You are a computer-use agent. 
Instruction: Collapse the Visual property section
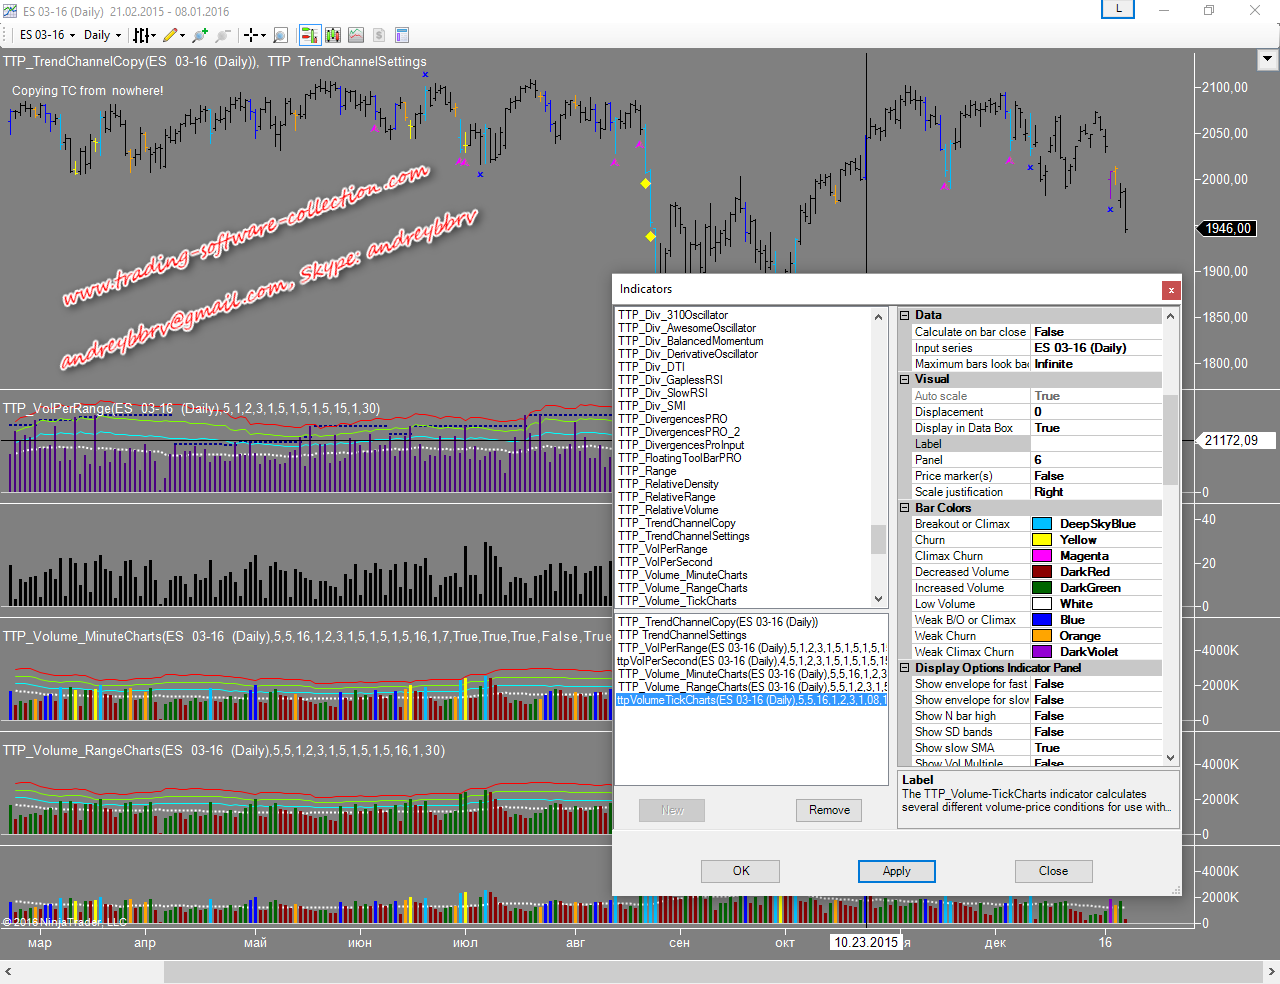(x=905, y=379)
